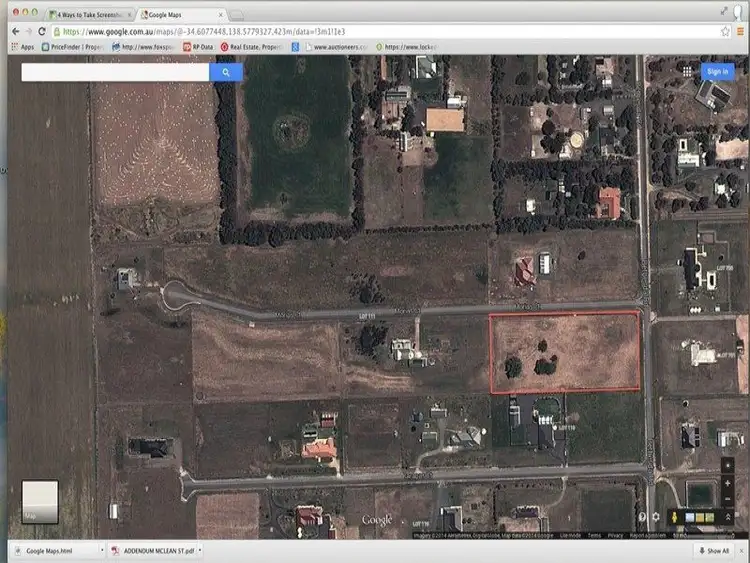Open the 'Real Estate, Property' bookmark
The width and height of the screenshot is (750, 563).
252,47
